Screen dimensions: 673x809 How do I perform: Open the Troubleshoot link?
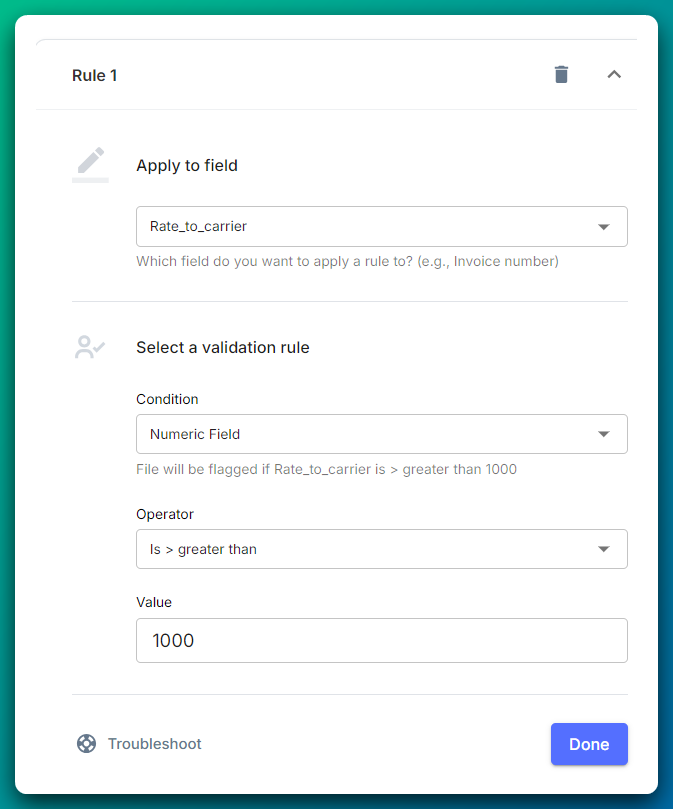click(x=153, y=744)
